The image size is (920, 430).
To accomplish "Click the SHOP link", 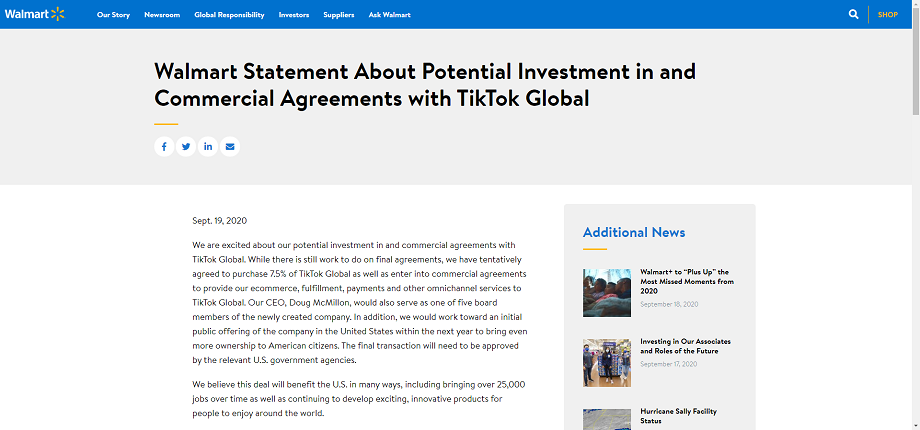I will pos(888,15).
